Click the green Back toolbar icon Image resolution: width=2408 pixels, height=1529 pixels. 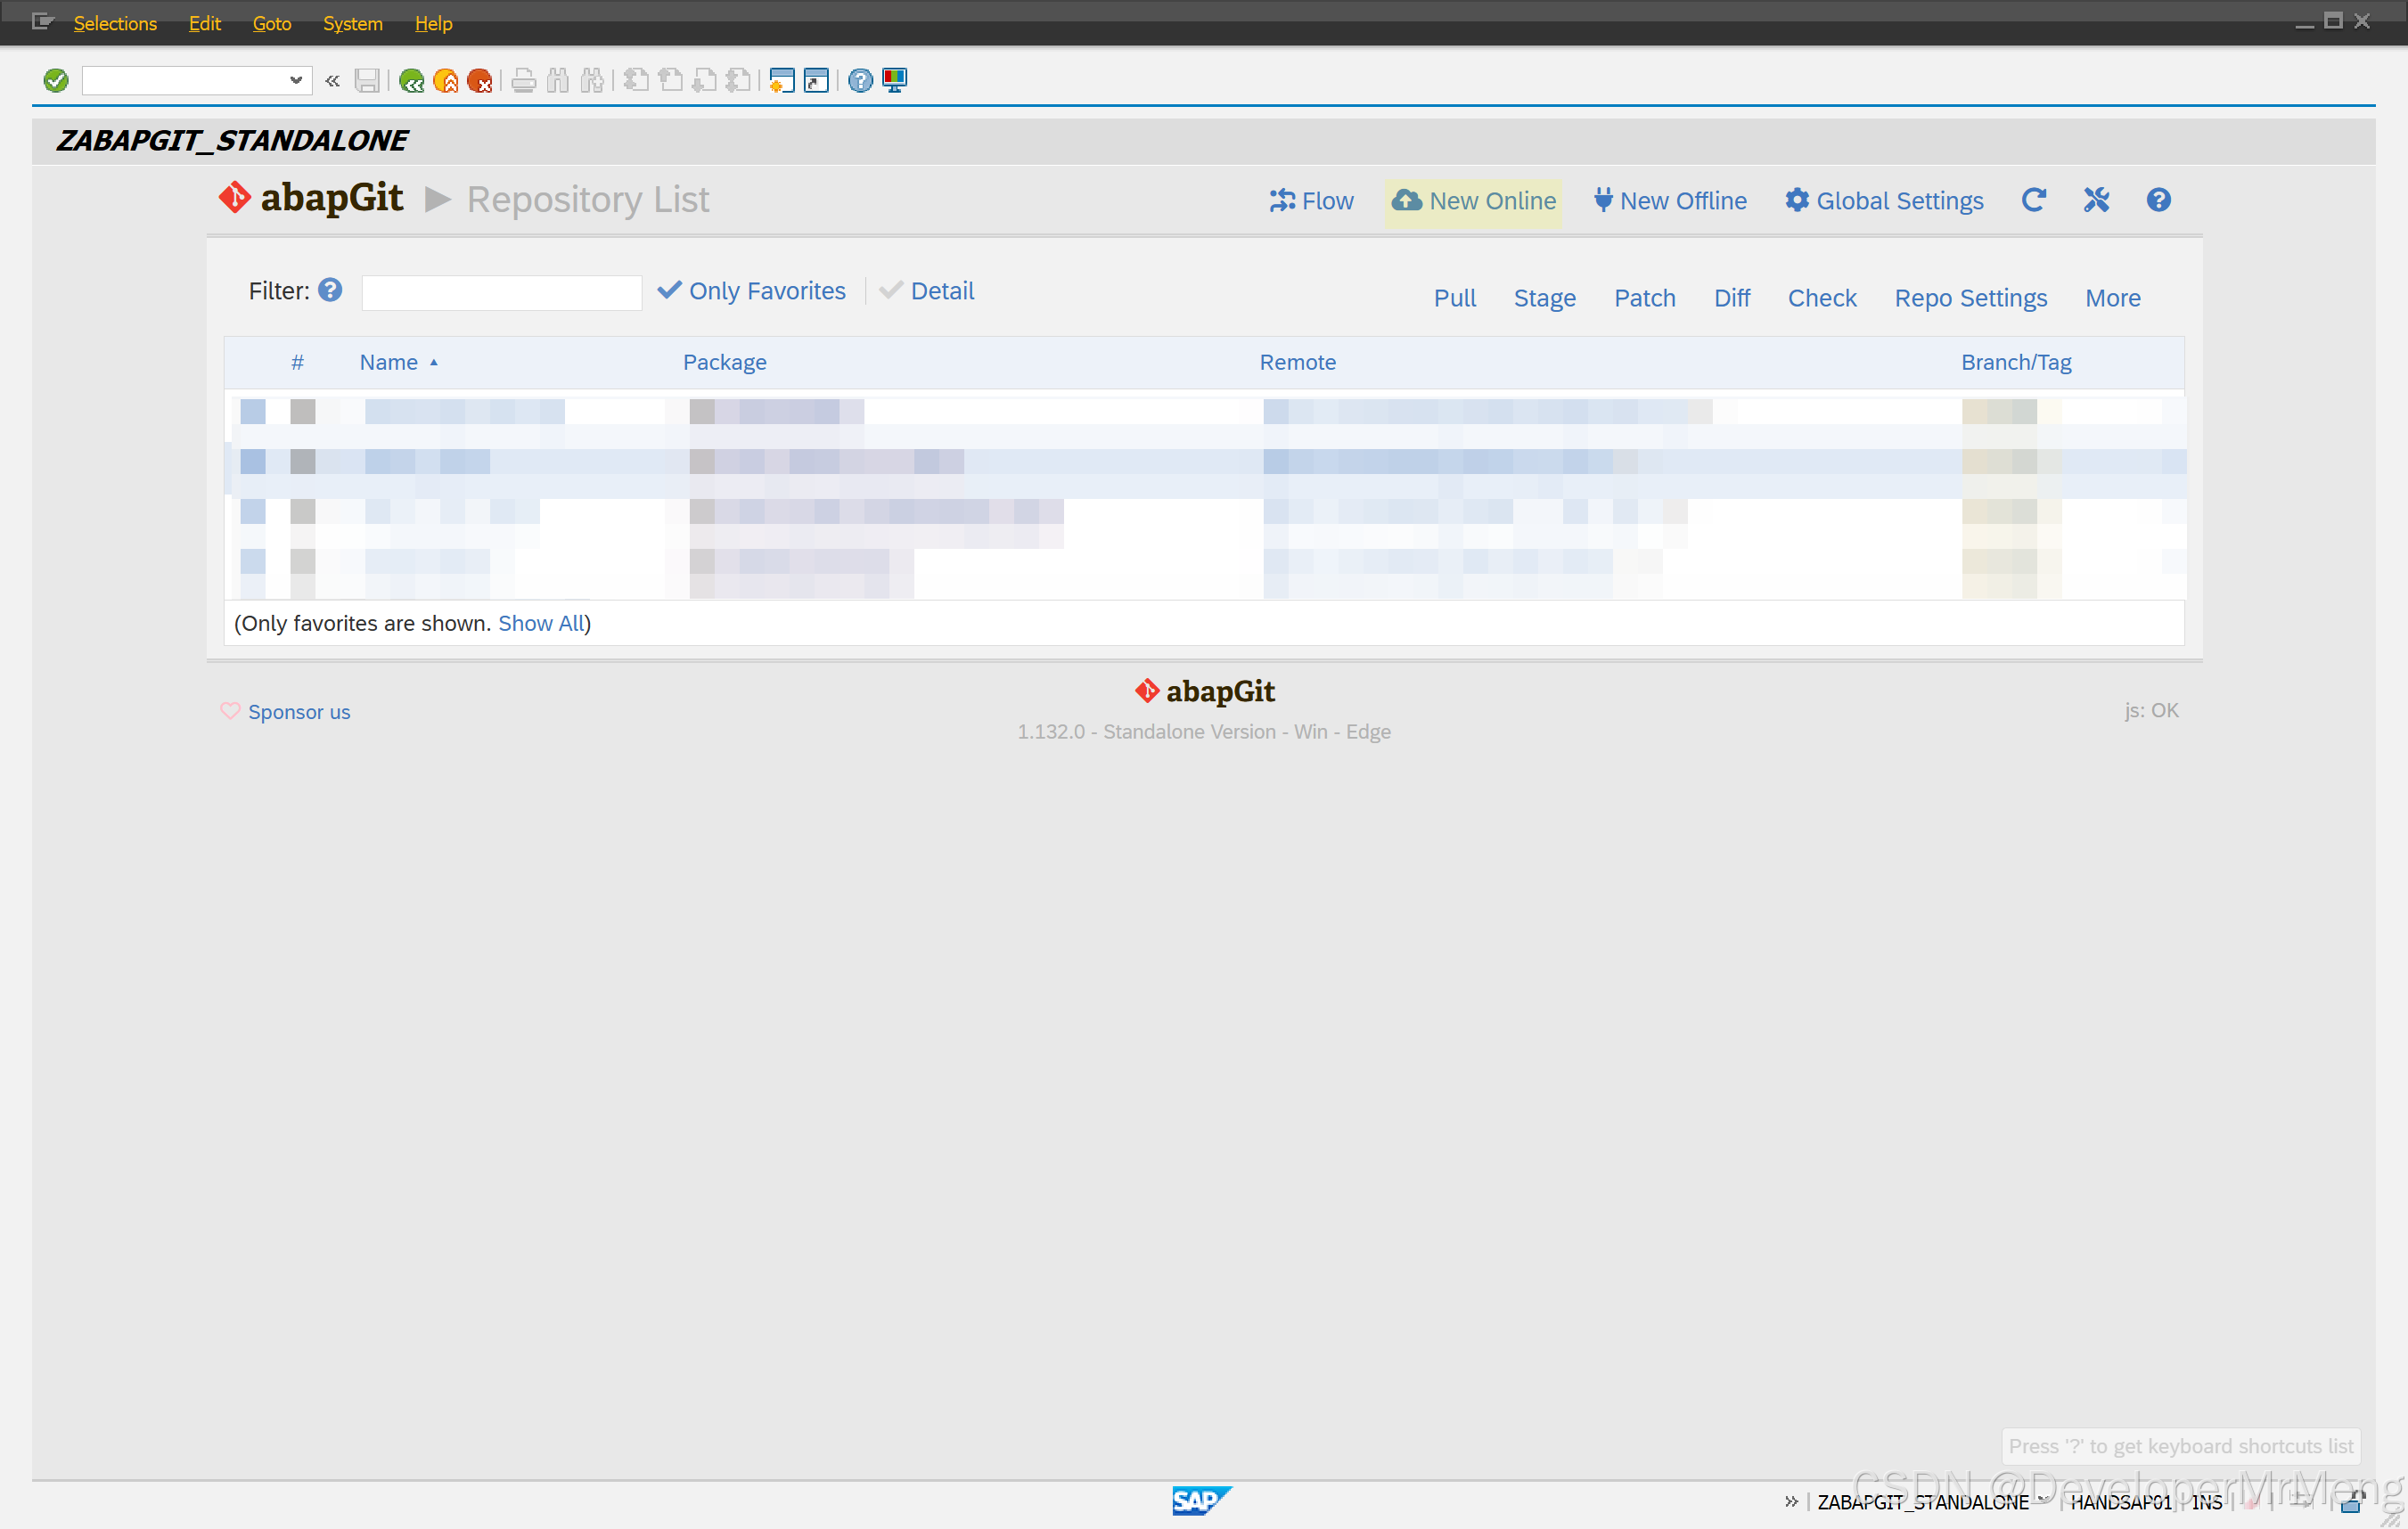(411, 81)
